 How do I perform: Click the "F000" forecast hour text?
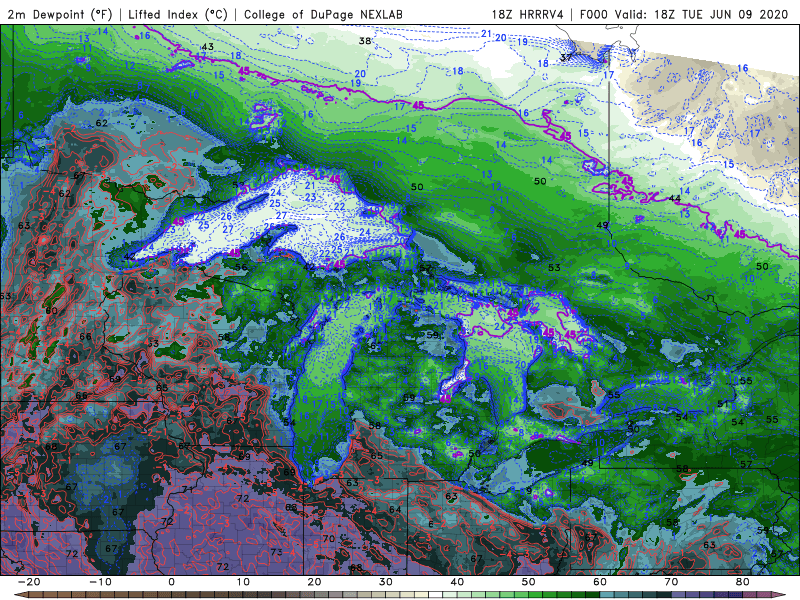[x=594, y=14]
